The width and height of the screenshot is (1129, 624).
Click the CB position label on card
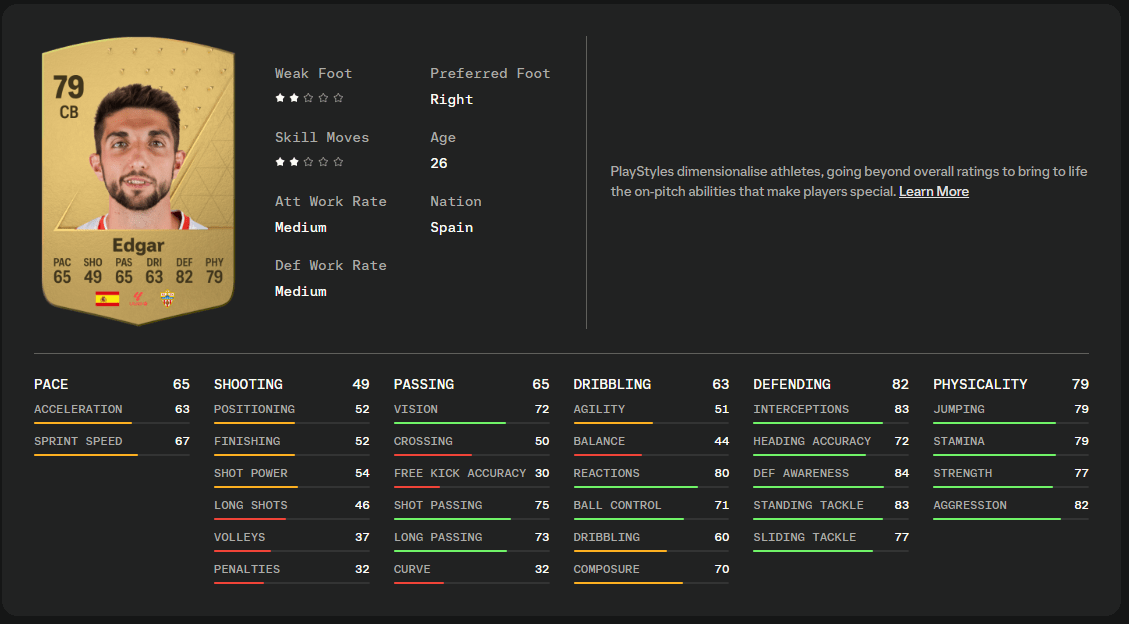pos(69,112)
